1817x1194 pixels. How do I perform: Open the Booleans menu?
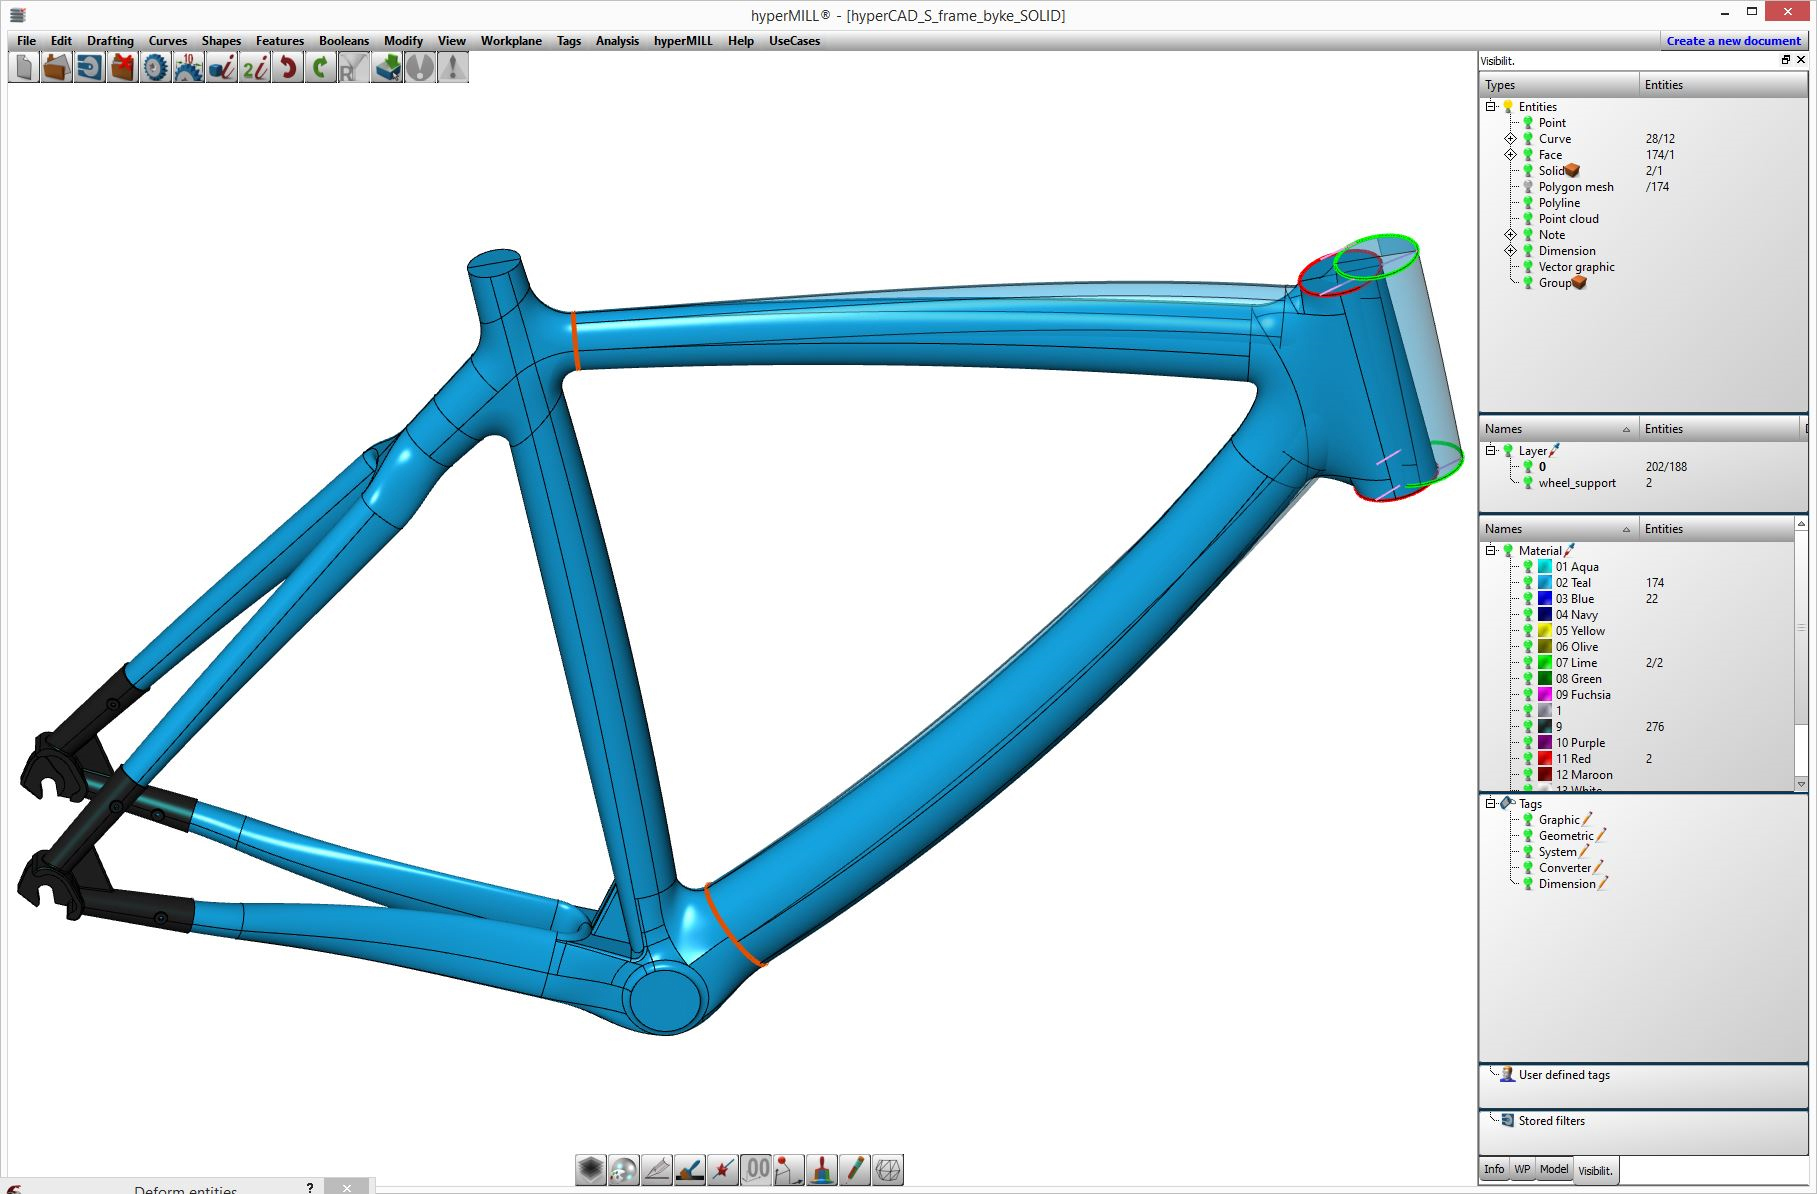point(343,41)
